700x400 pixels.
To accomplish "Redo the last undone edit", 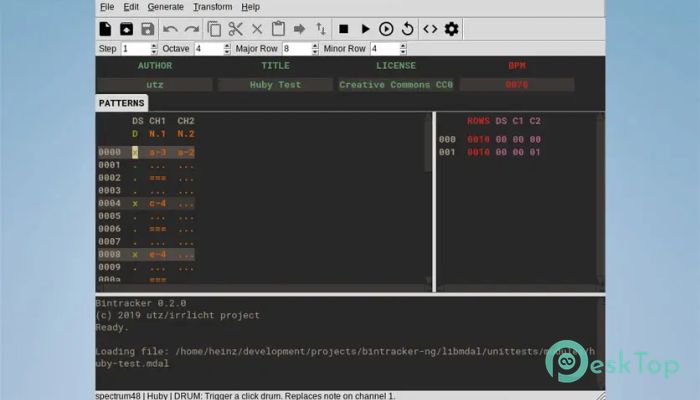I will [x=192, y=29].
